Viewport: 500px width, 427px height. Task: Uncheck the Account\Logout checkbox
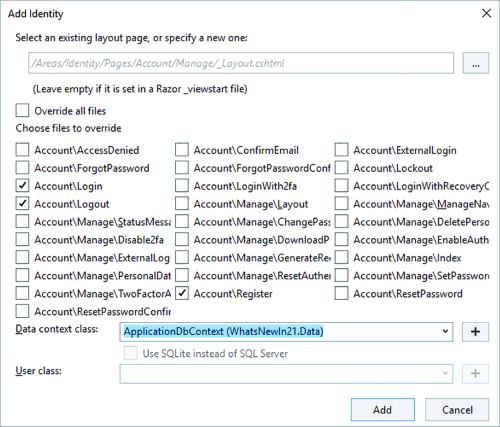(22, 204)
